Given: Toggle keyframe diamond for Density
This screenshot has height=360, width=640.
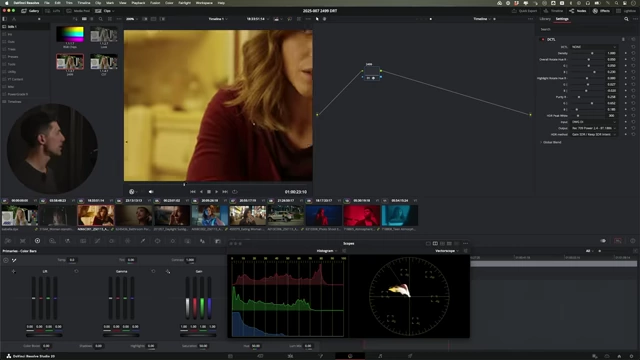Looking at the screenshot, I should click(626, 53).
